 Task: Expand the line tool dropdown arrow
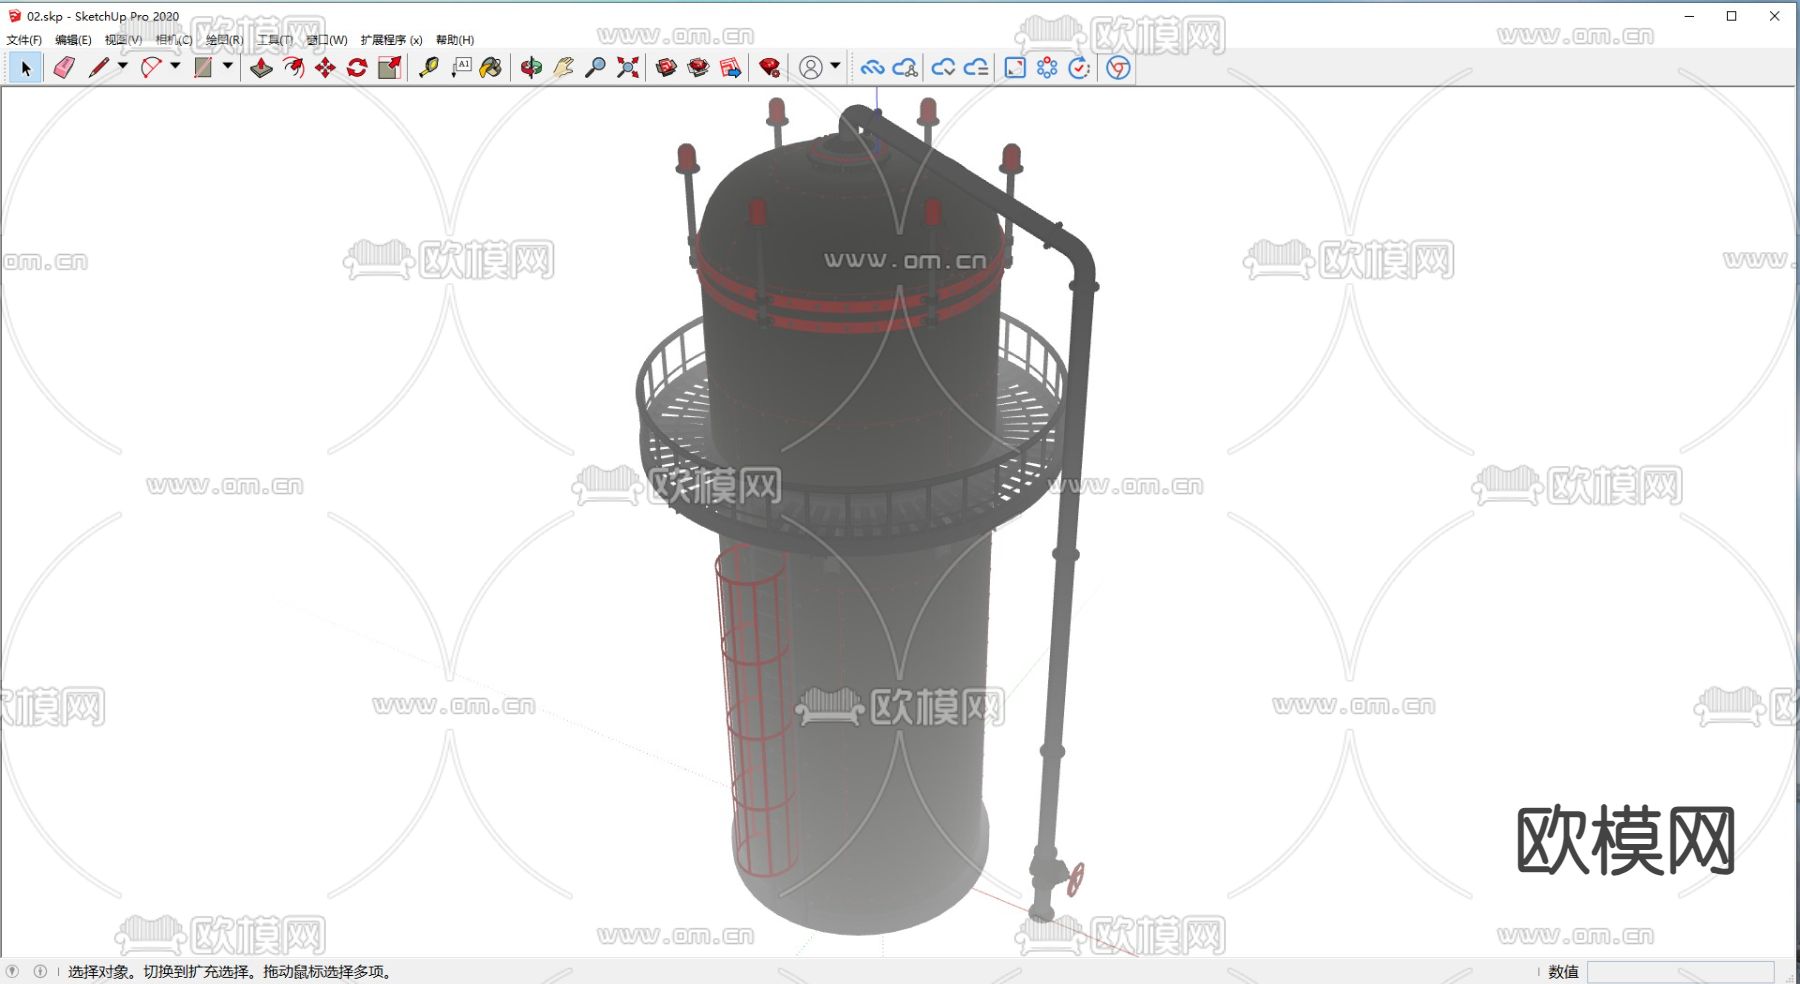pos(123,66)
